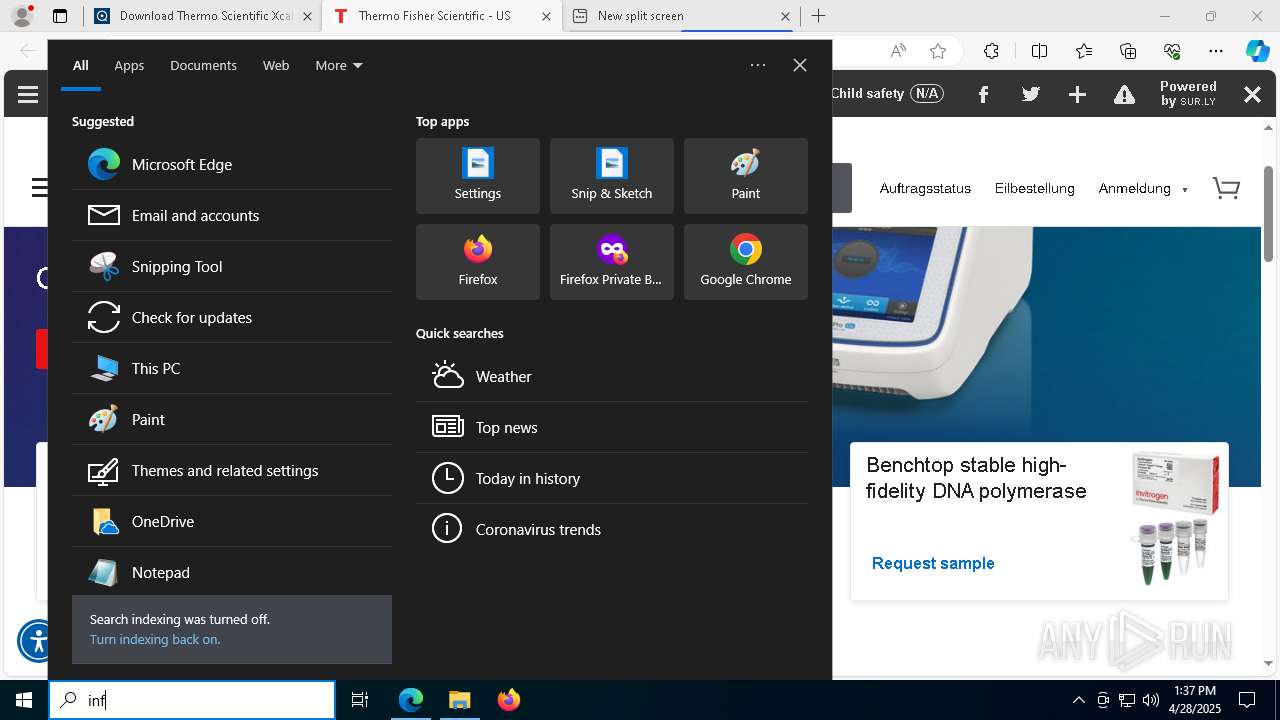Open Themes and related settings

232,470
